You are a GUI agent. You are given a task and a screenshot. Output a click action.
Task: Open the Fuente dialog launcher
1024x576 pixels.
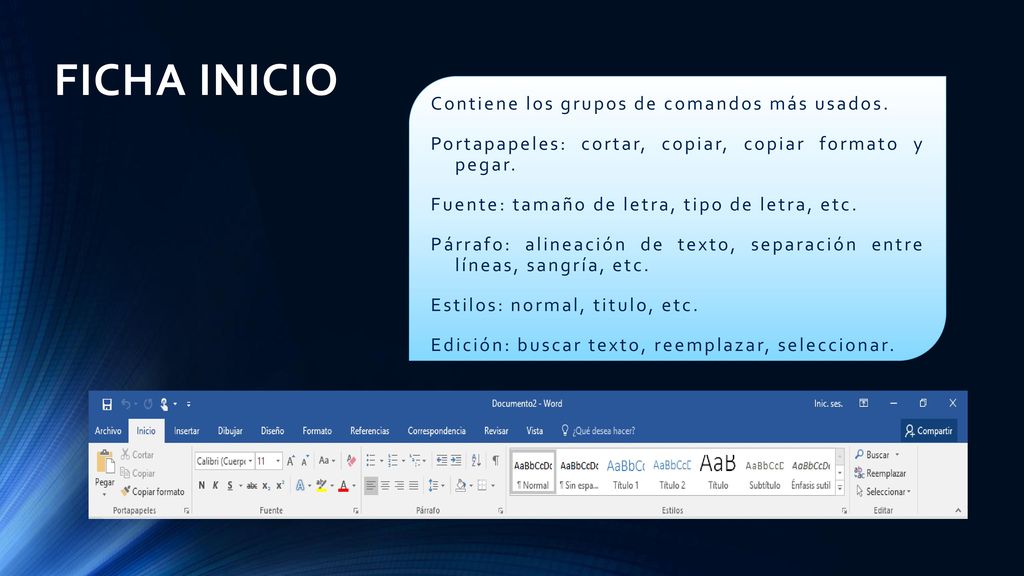(356, 511)
